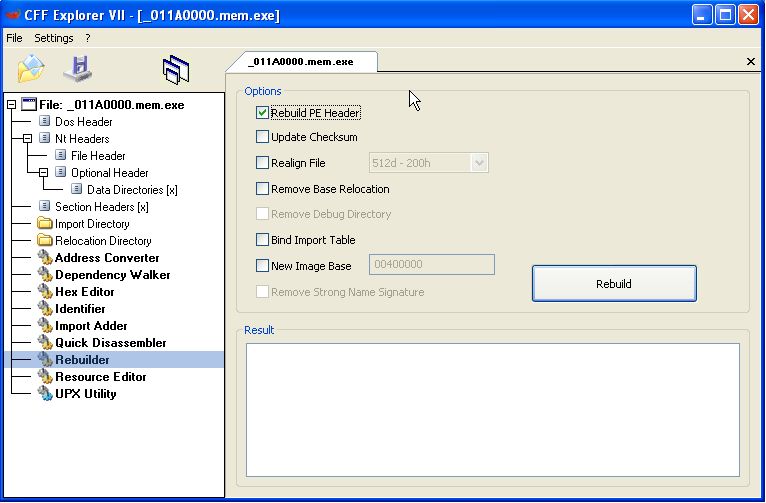Select File Header tree entry

point(98,156)
